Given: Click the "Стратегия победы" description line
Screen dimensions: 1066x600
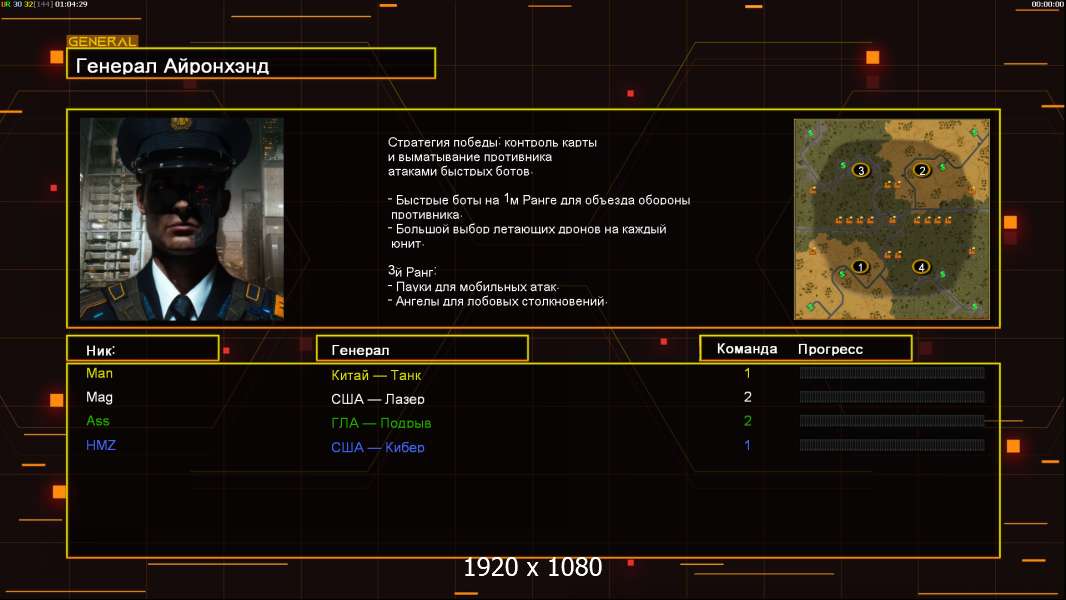Looking at the screenshot, I should (492, 142).
